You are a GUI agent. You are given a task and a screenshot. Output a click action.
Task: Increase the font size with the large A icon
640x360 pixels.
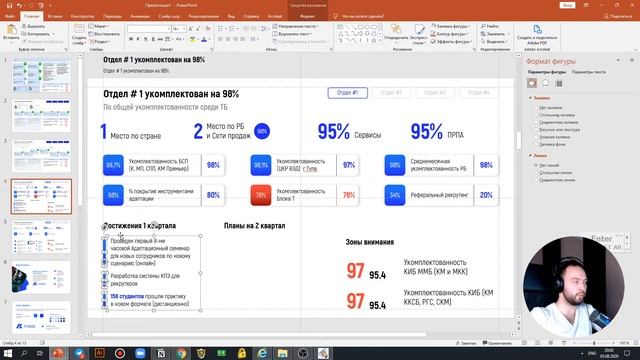tap(190, 29)
